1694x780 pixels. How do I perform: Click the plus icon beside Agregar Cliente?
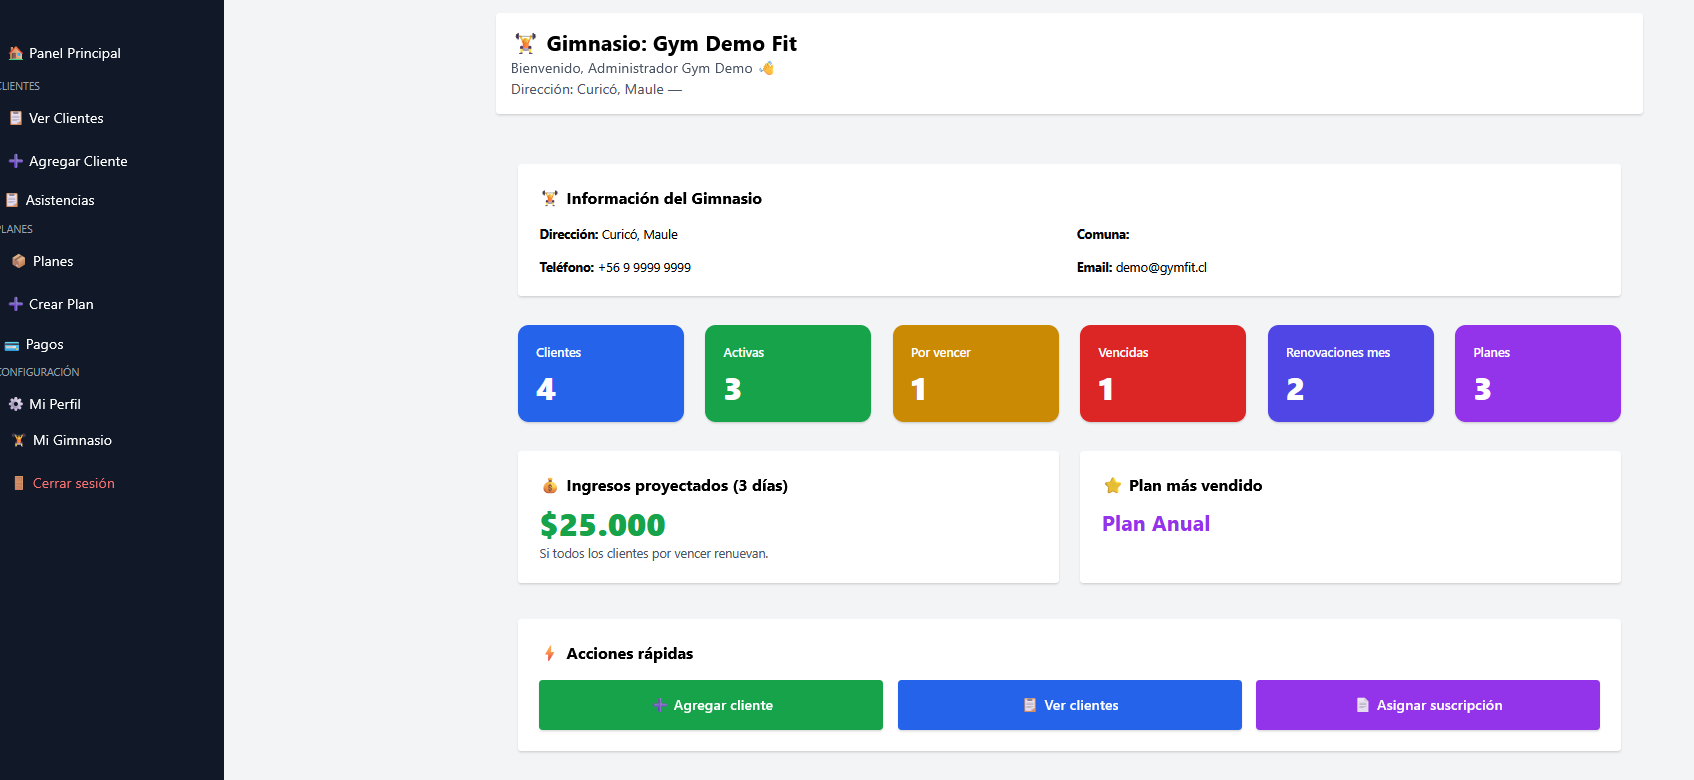coord(16,161)
